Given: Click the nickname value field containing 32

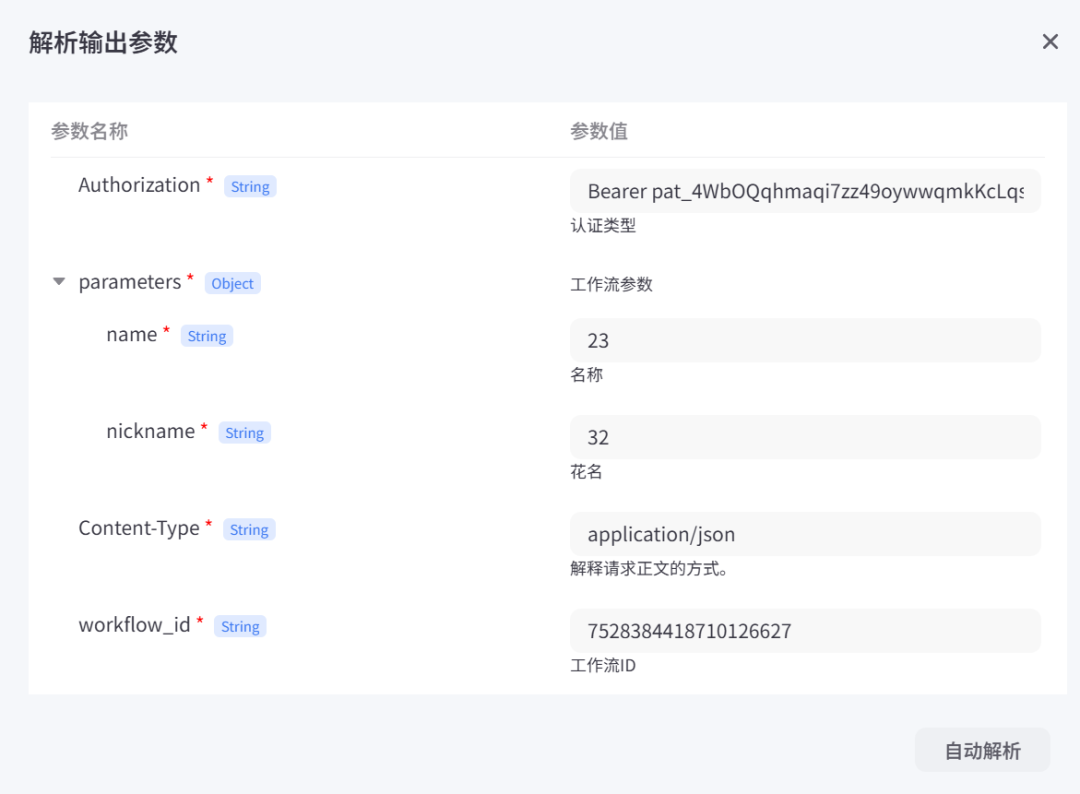Looking at the screenshot, I should (805, 437).
